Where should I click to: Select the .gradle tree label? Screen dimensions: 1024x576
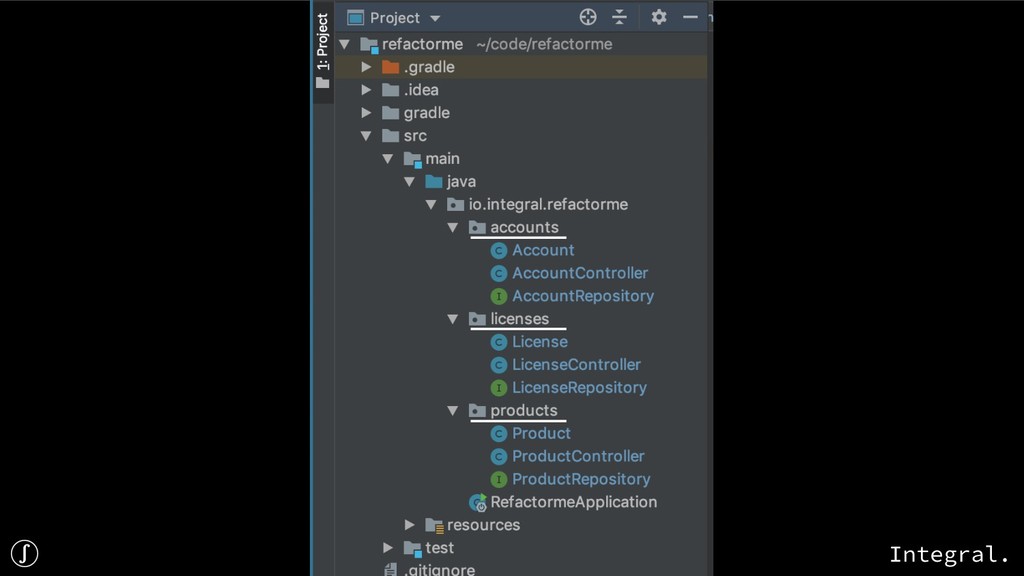coord(429,67)
